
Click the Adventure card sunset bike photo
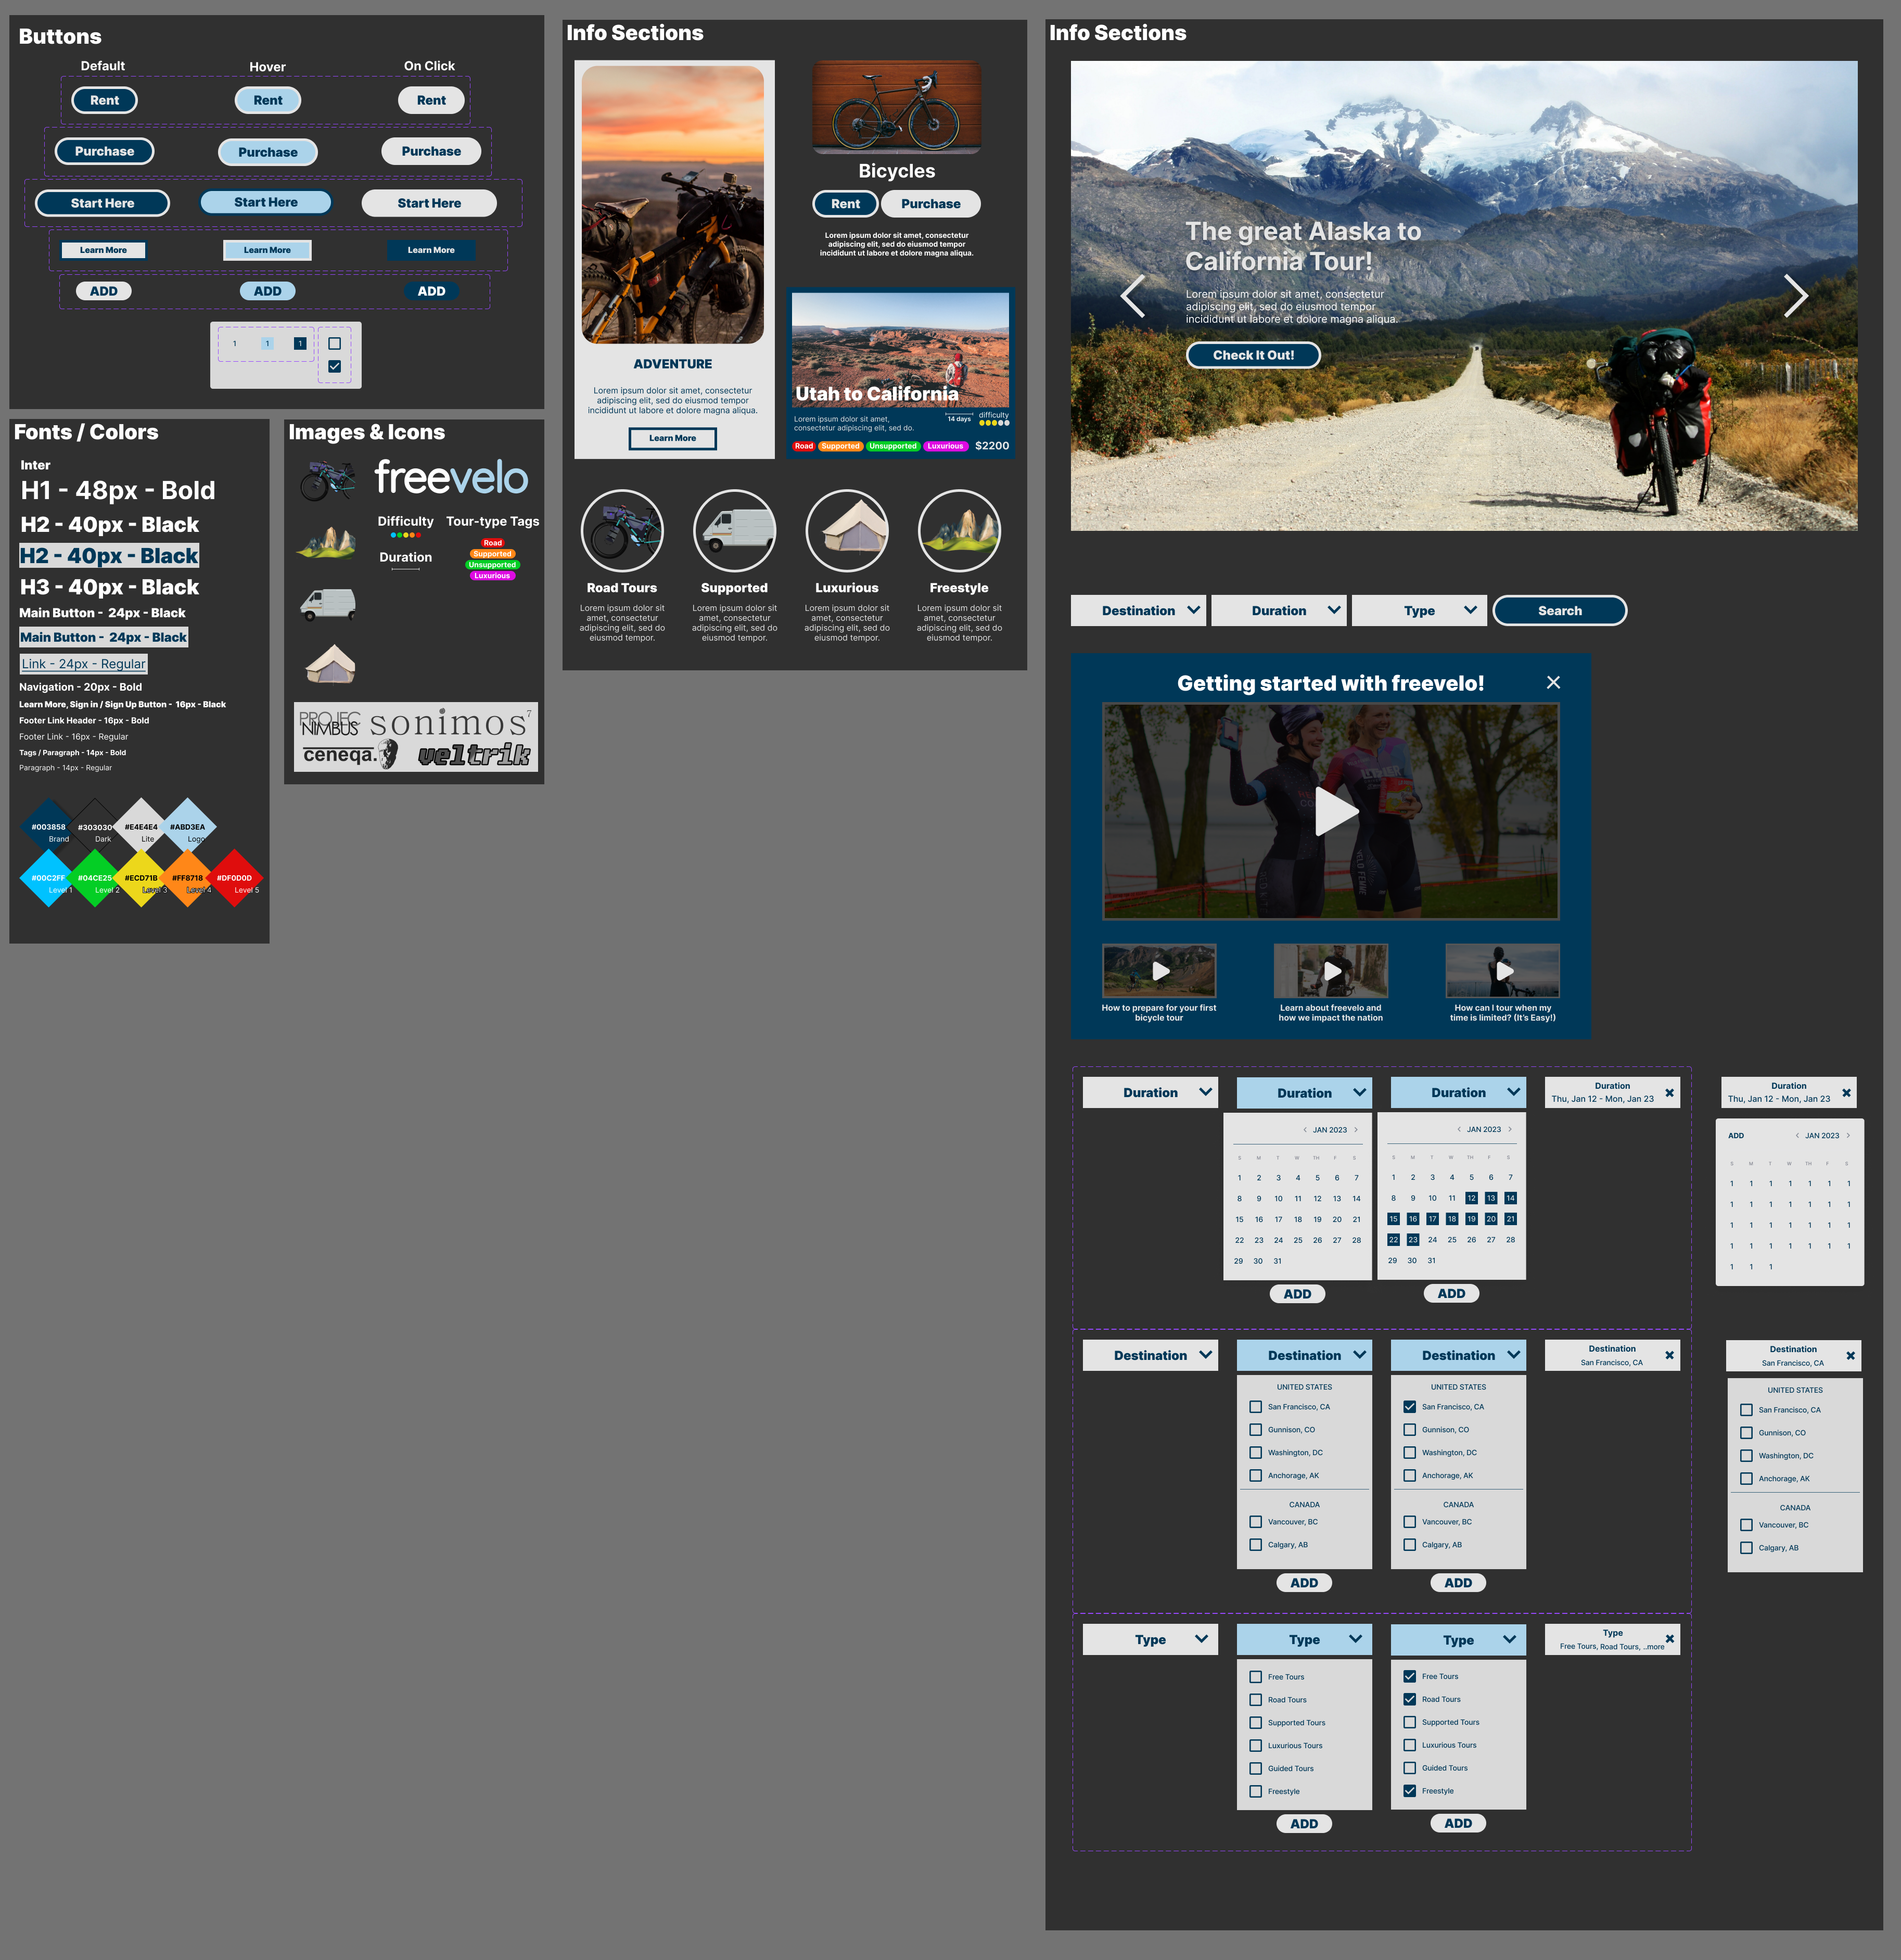pyautogui.click(x=673, y=205)
